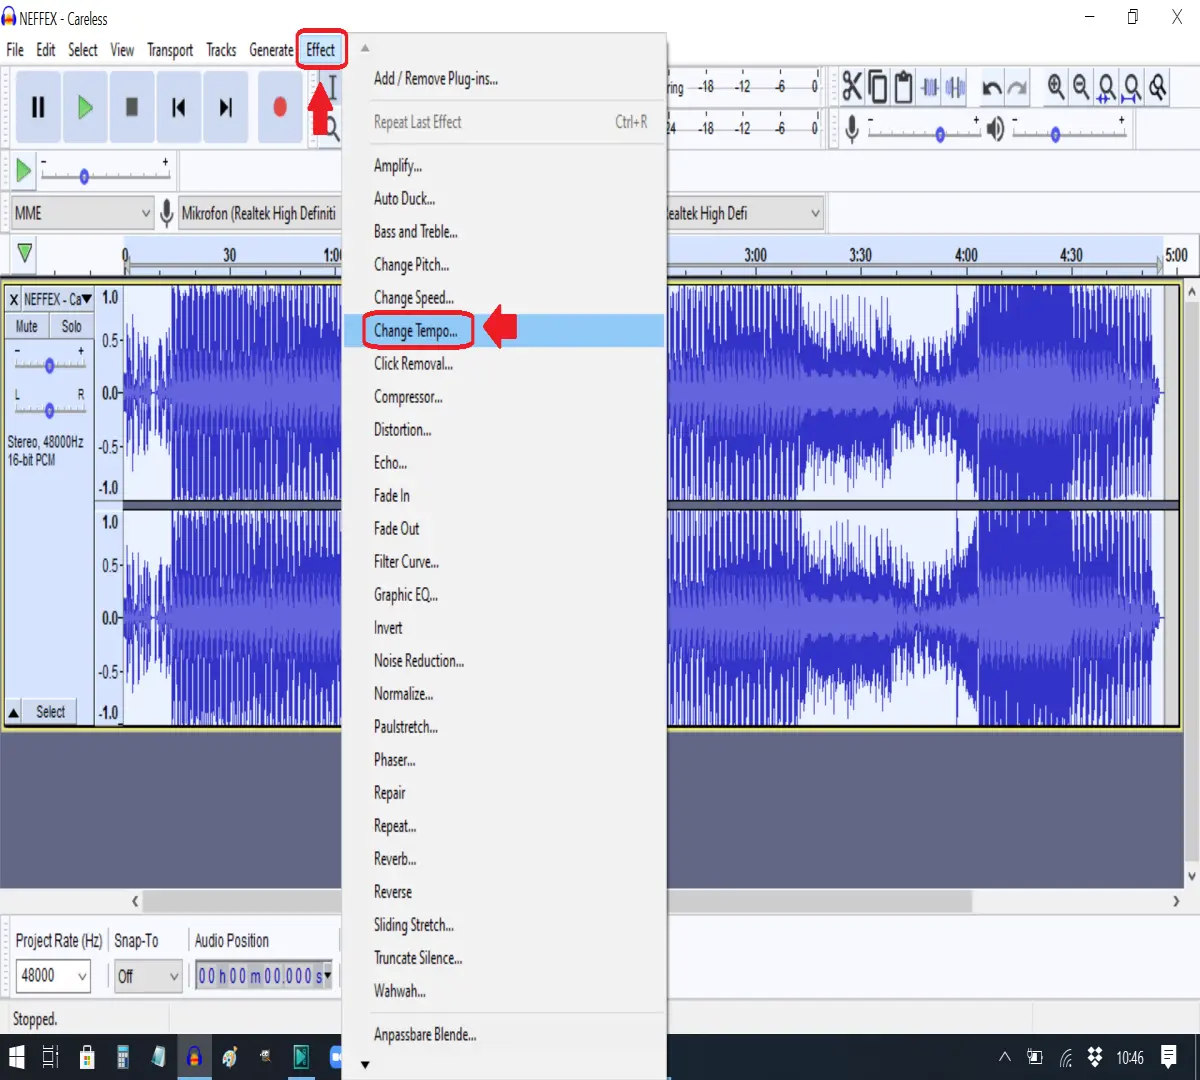Click the microphone icon beside Mikrofon device
Screen dimensions: 1200x1080
(167, 213)
